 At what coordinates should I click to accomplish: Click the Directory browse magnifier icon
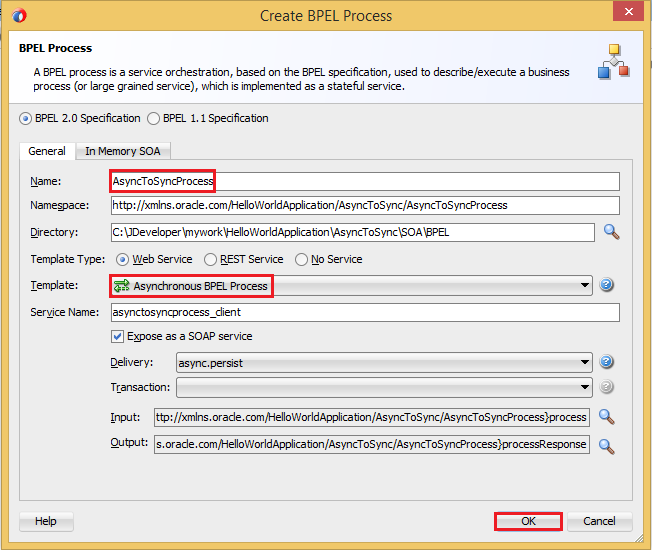pos(611,232)
